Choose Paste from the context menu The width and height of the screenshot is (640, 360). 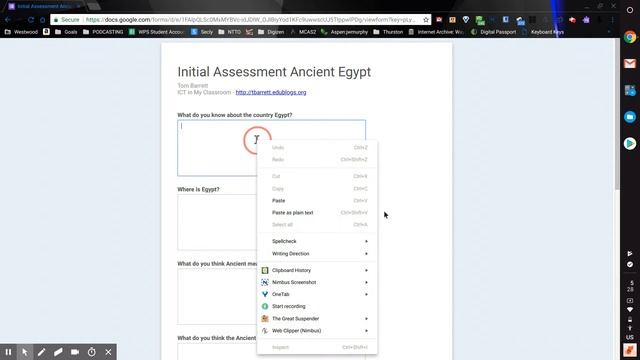(x=317, y=200)
